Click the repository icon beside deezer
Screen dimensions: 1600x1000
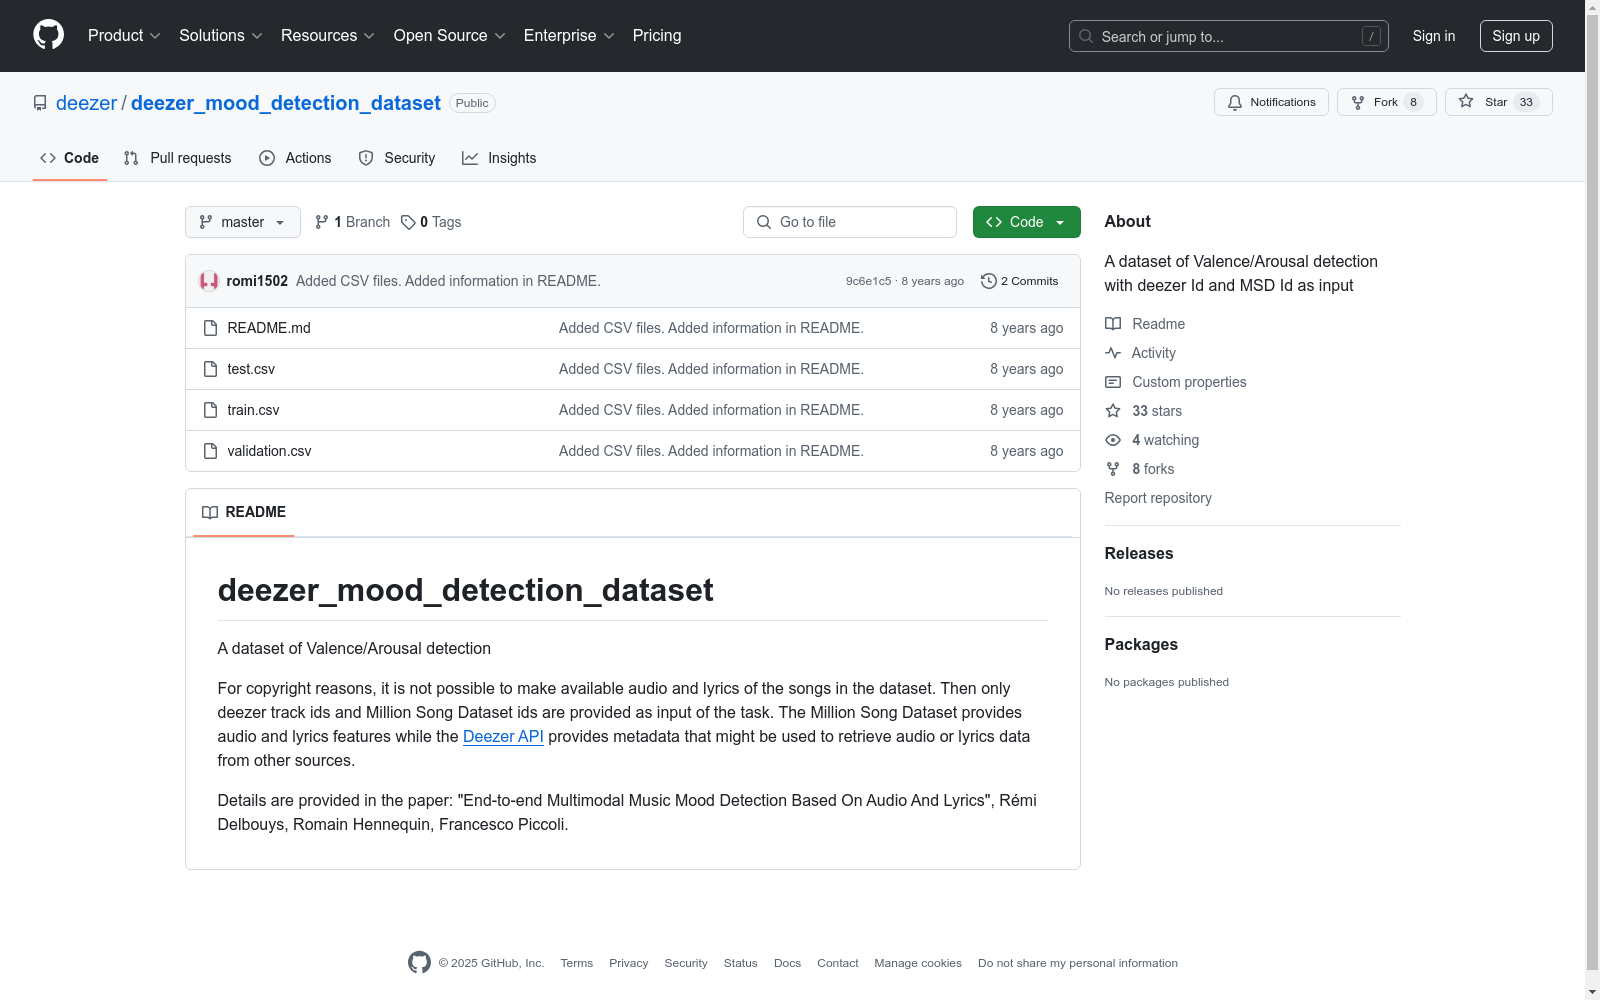(40, 103)
